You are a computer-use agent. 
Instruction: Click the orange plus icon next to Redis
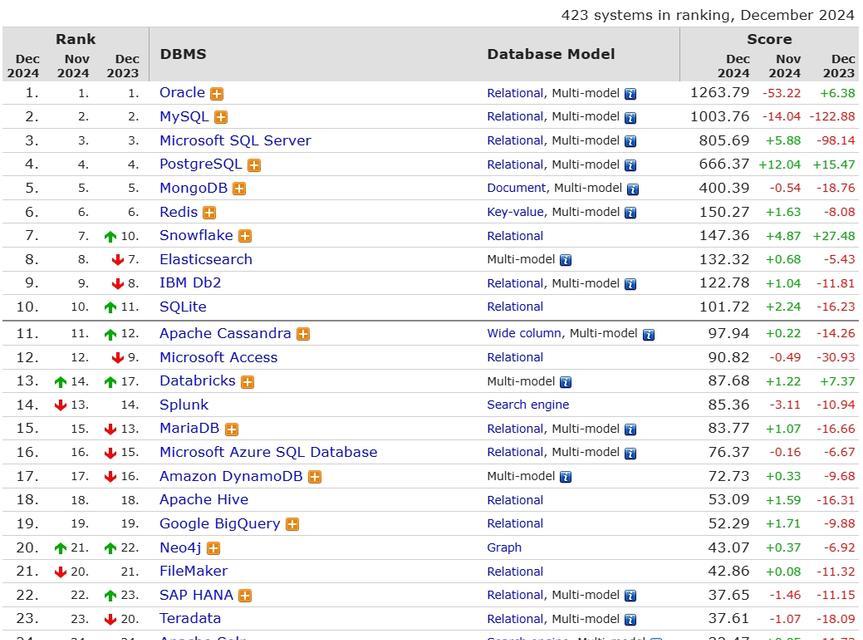pos(209,213)
